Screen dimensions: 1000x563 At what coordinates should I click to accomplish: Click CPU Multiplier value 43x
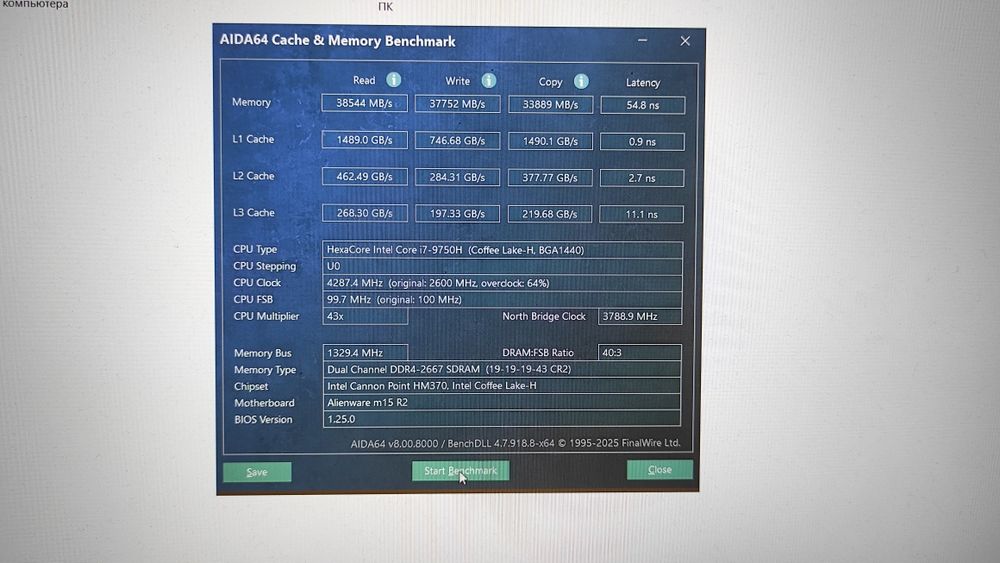(365, 316)
